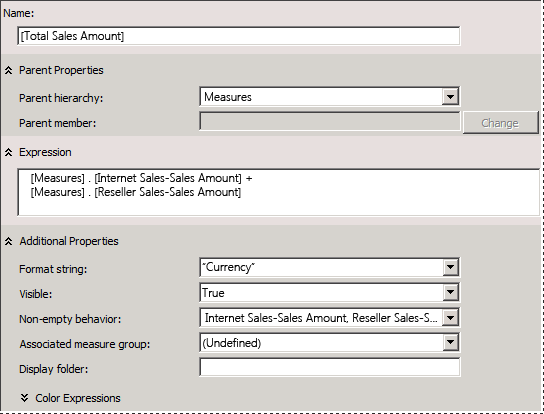Click the Display folder input field
Screen dimensions: 544x414
click(330, 367)
